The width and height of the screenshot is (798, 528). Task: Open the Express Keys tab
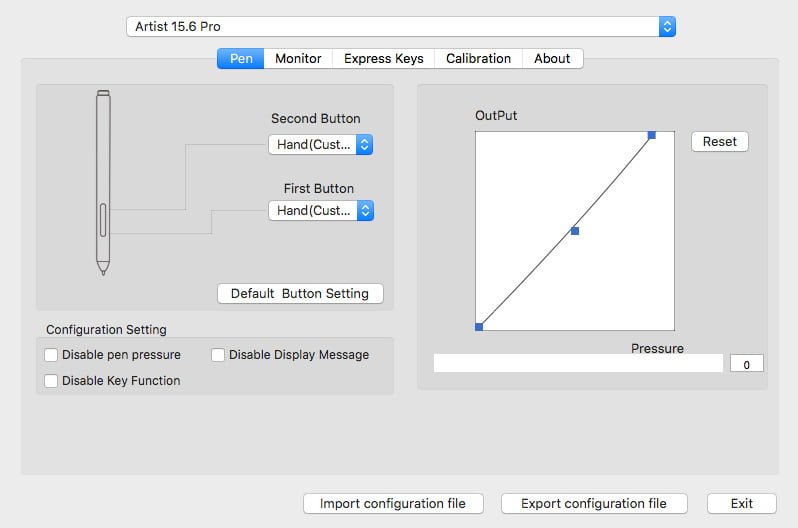click(383, 59)
